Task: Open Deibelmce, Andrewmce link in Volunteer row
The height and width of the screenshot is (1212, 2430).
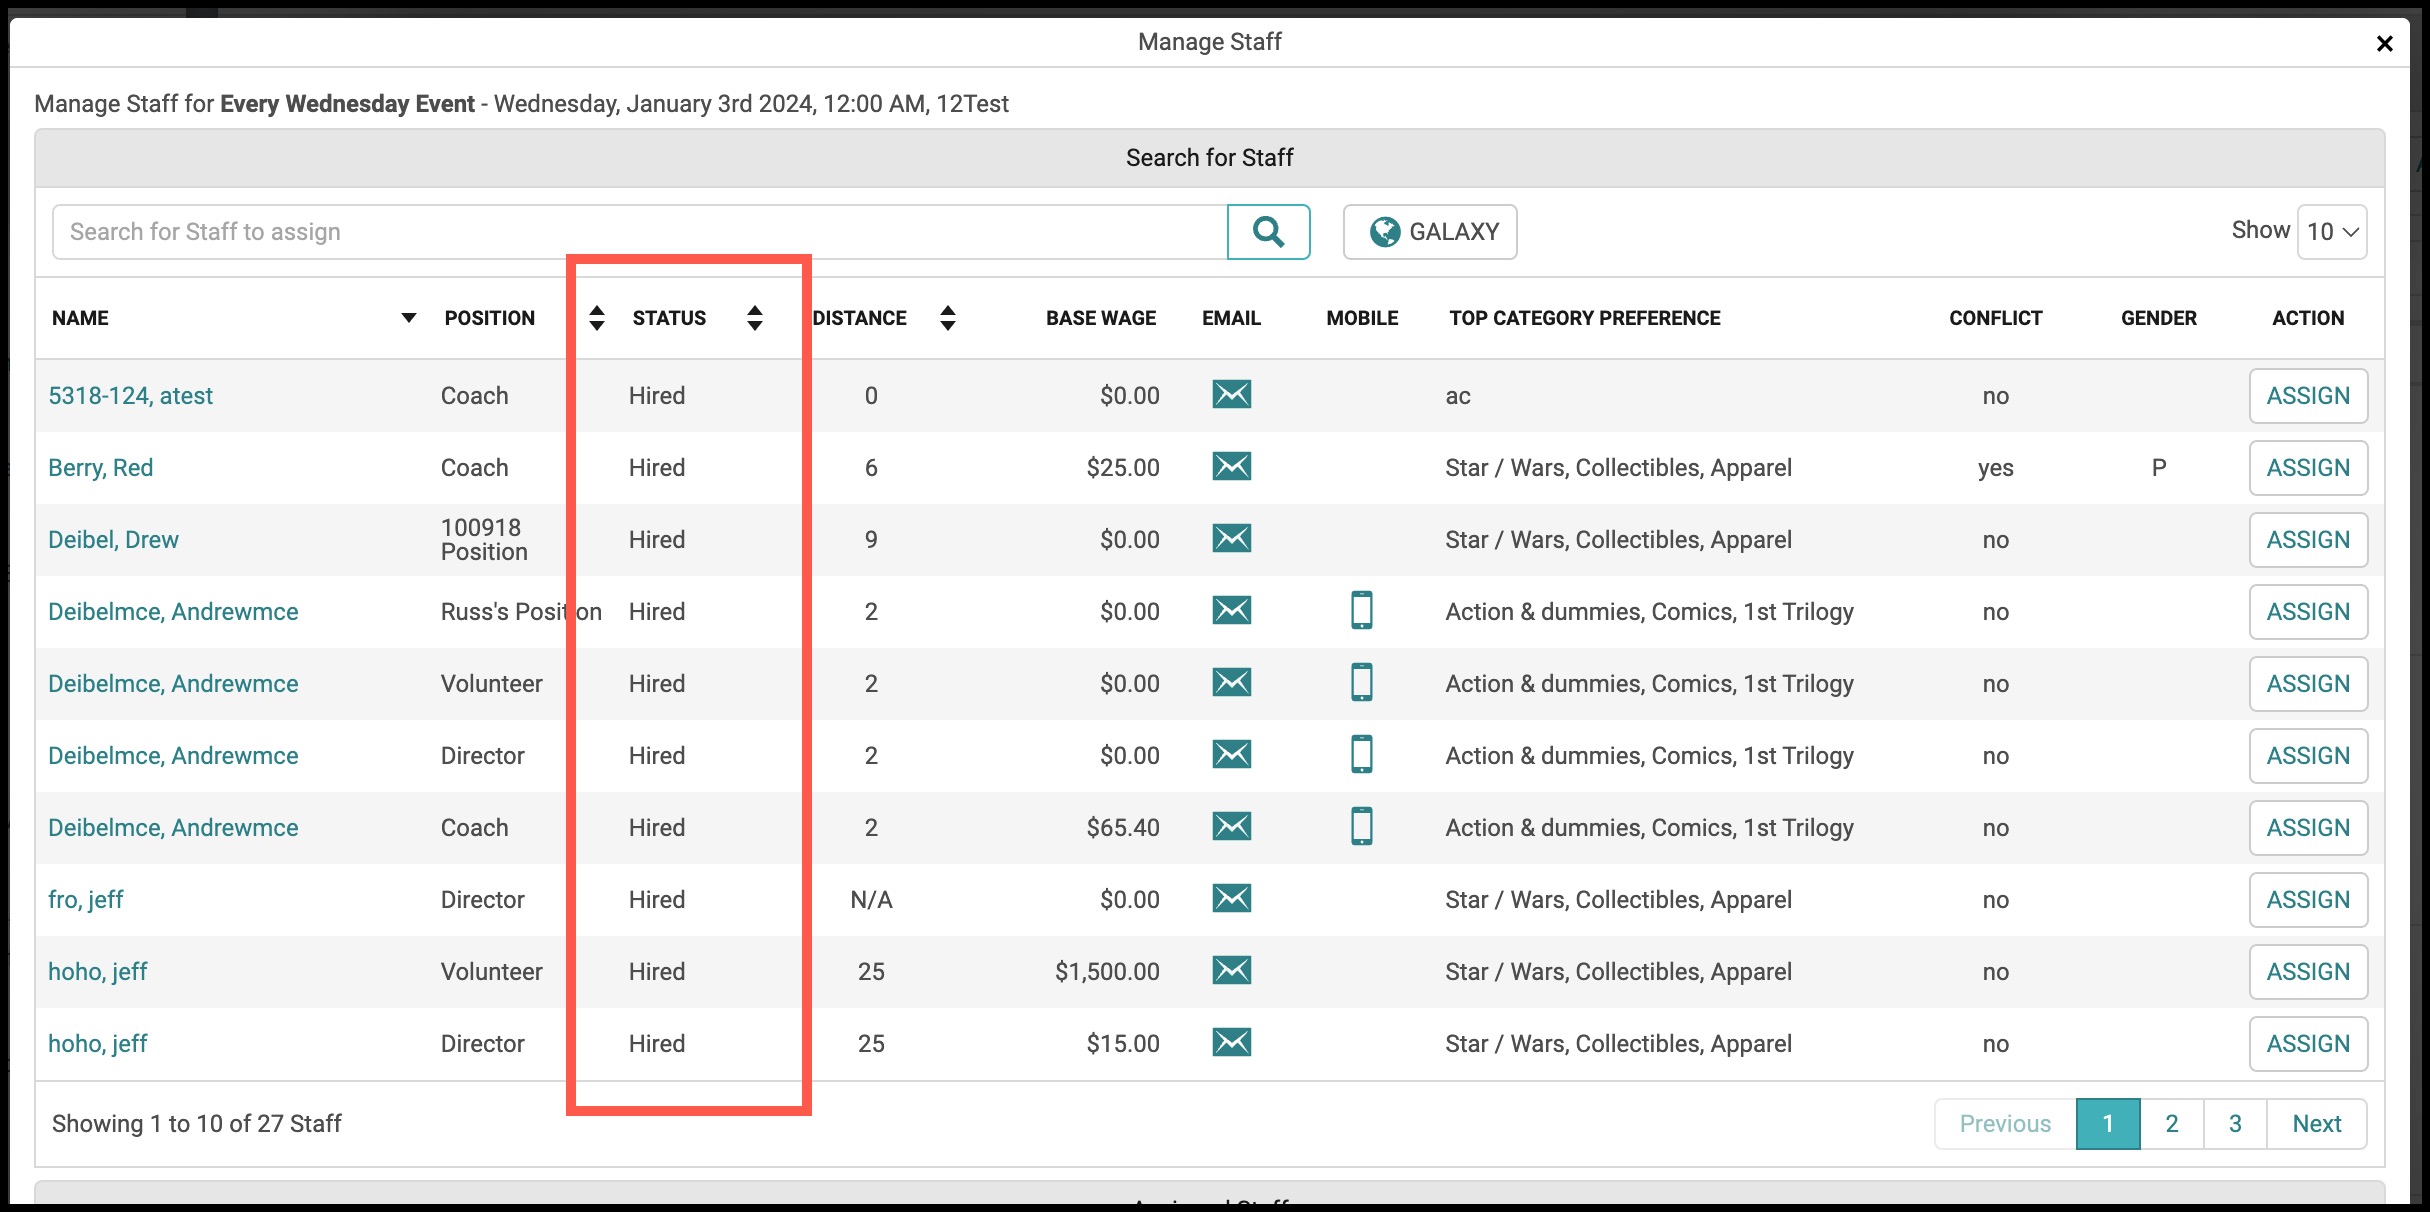Action: [x=174, y=684]
